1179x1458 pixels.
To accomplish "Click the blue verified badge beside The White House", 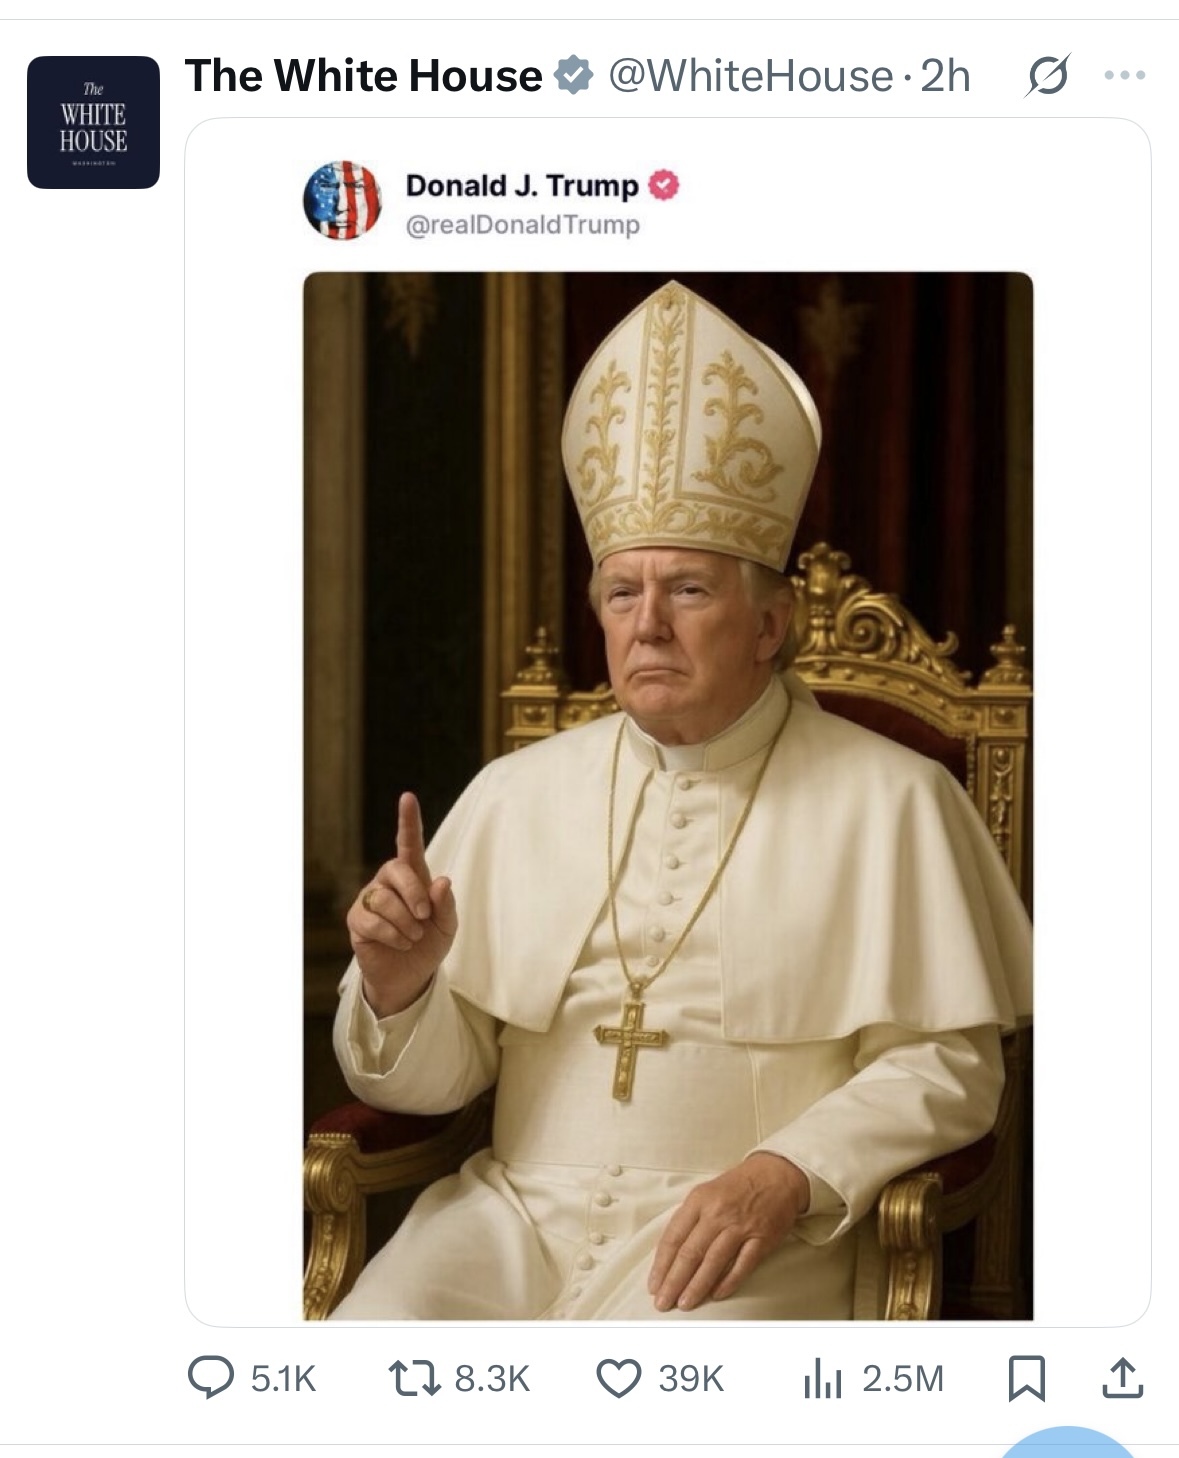I will pyautogui.click(x=573, y=76).
